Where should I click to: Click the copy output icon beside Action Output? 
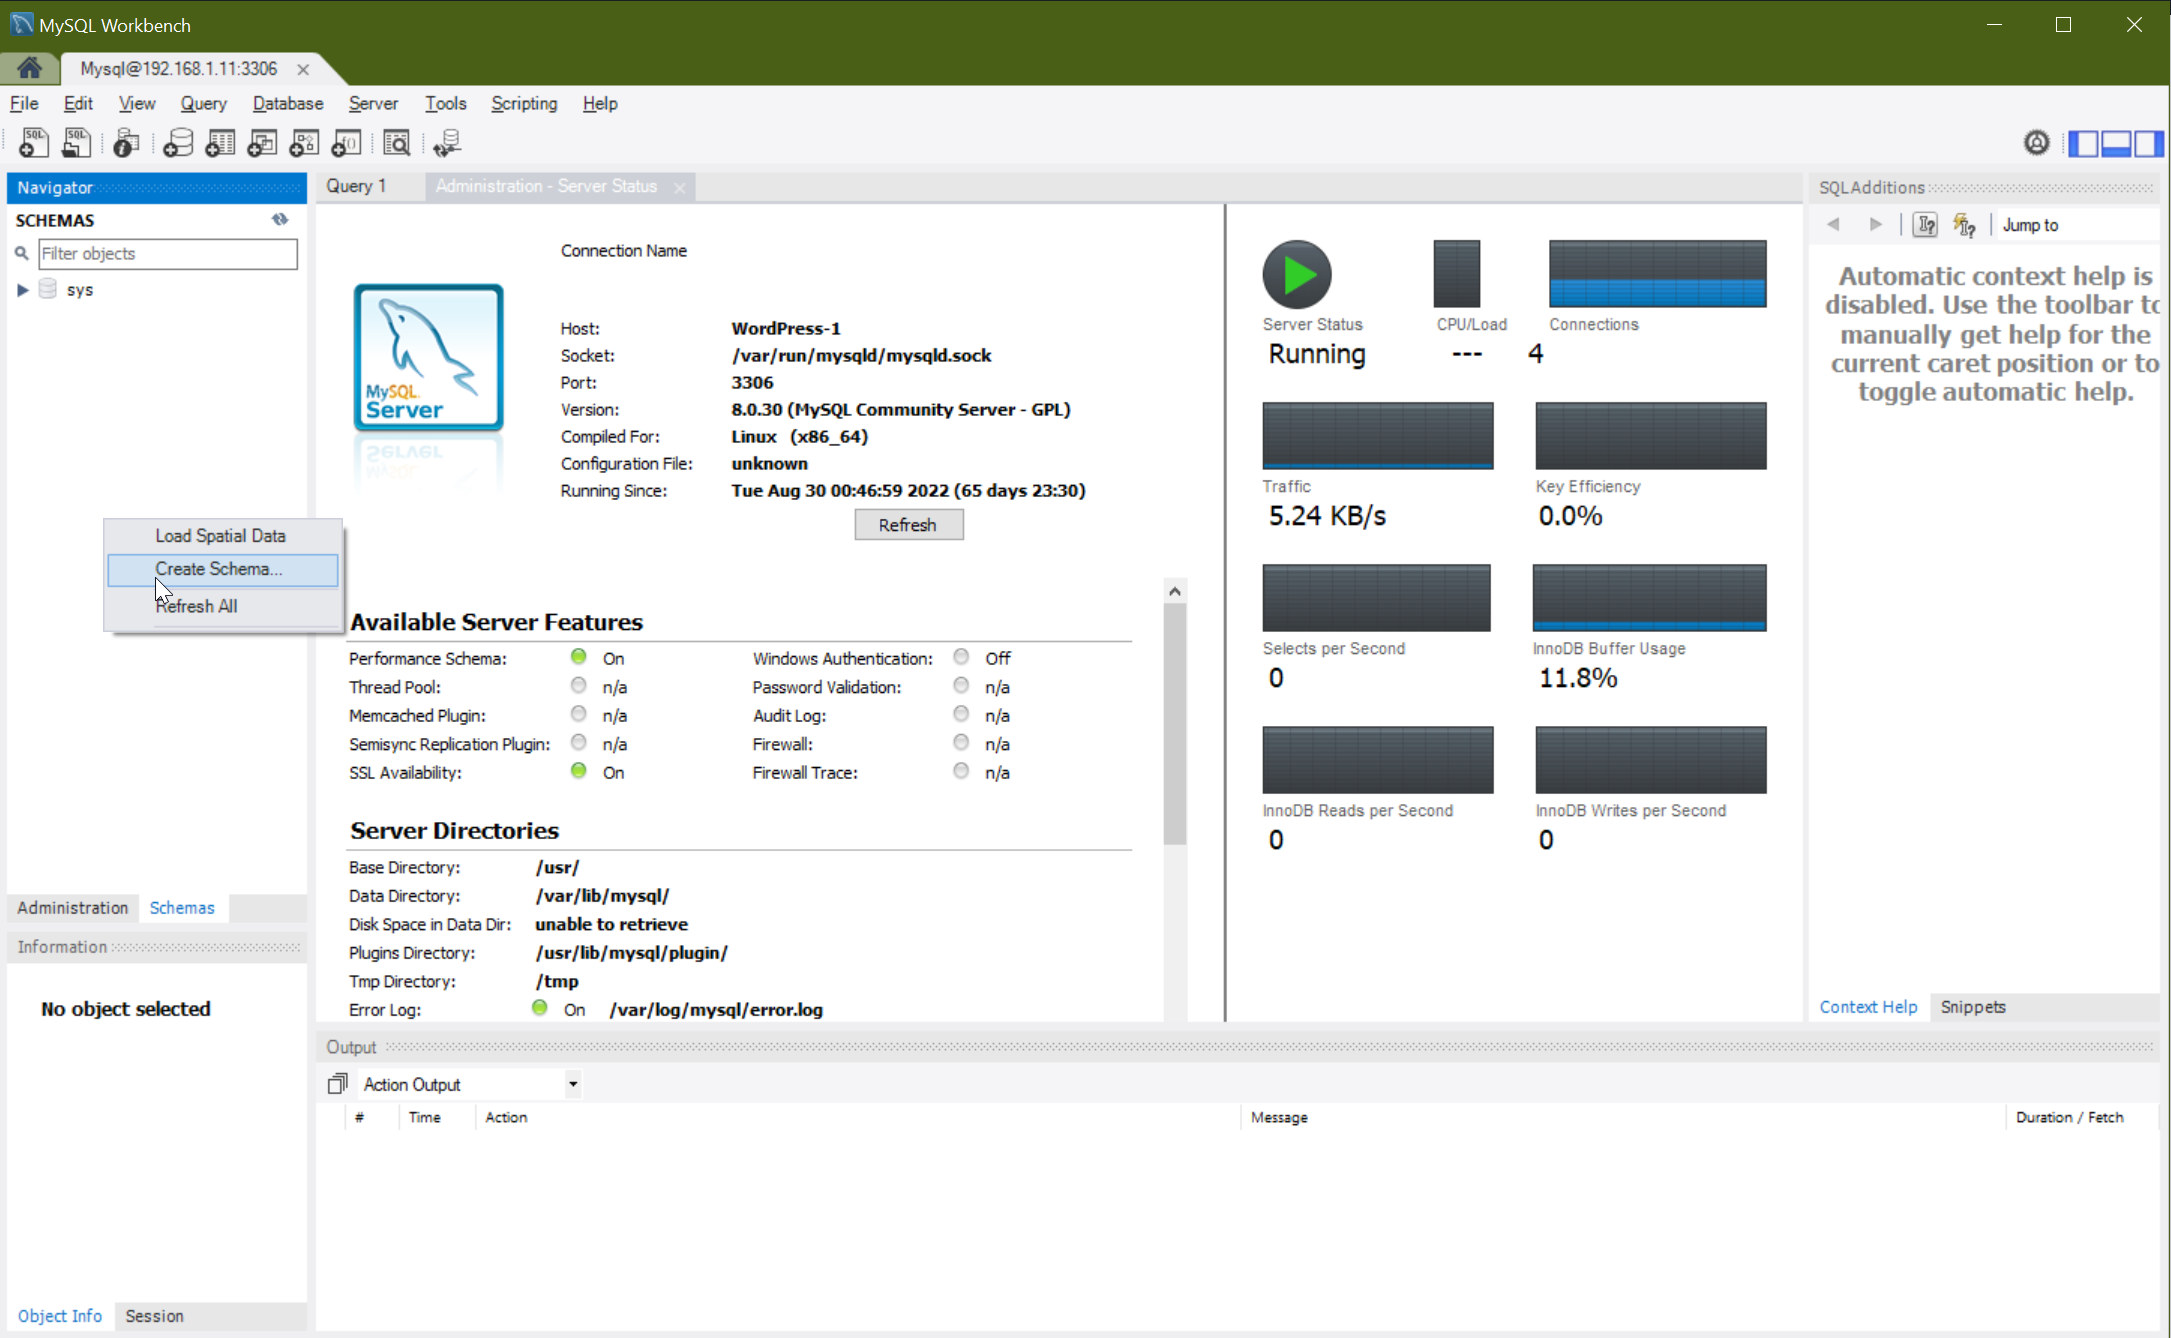coord(338,1083)
